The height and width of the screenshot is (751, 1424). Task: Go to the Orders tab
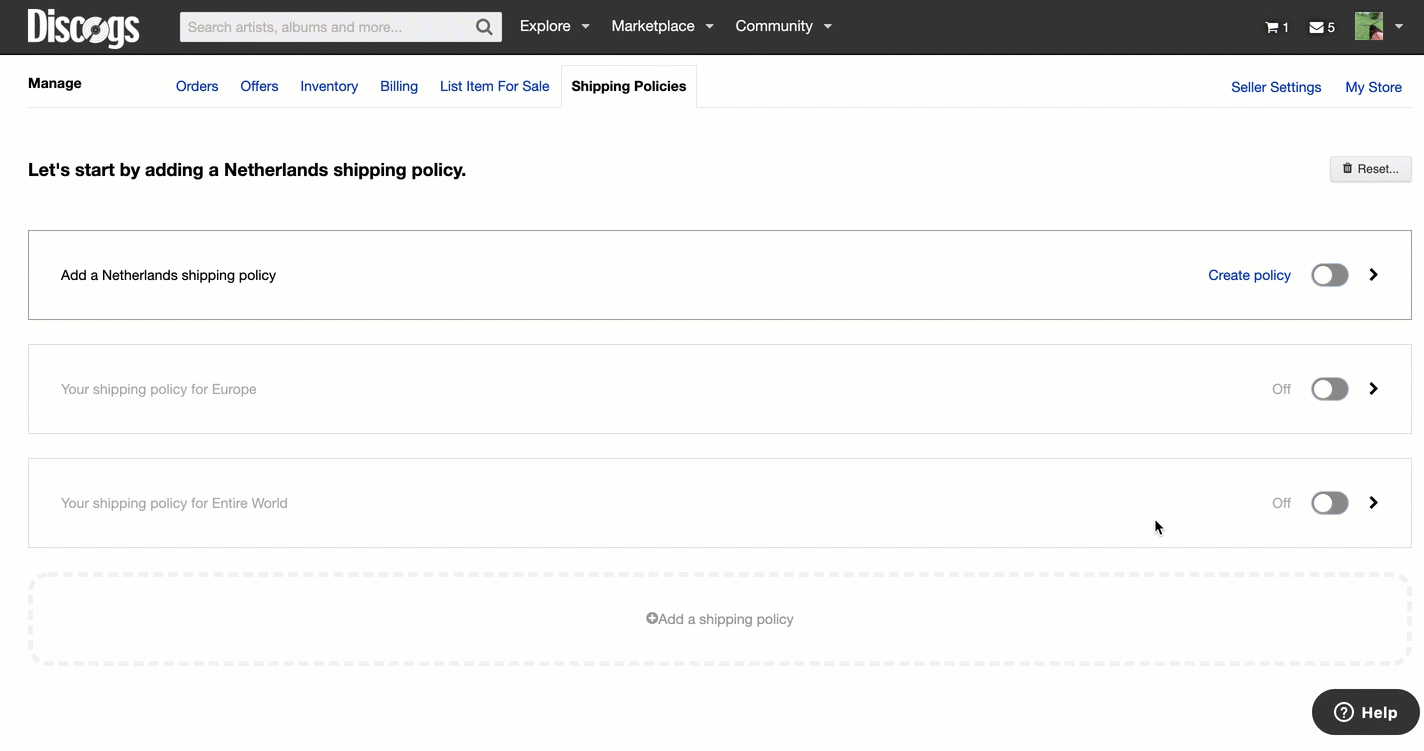coord(197,86)
